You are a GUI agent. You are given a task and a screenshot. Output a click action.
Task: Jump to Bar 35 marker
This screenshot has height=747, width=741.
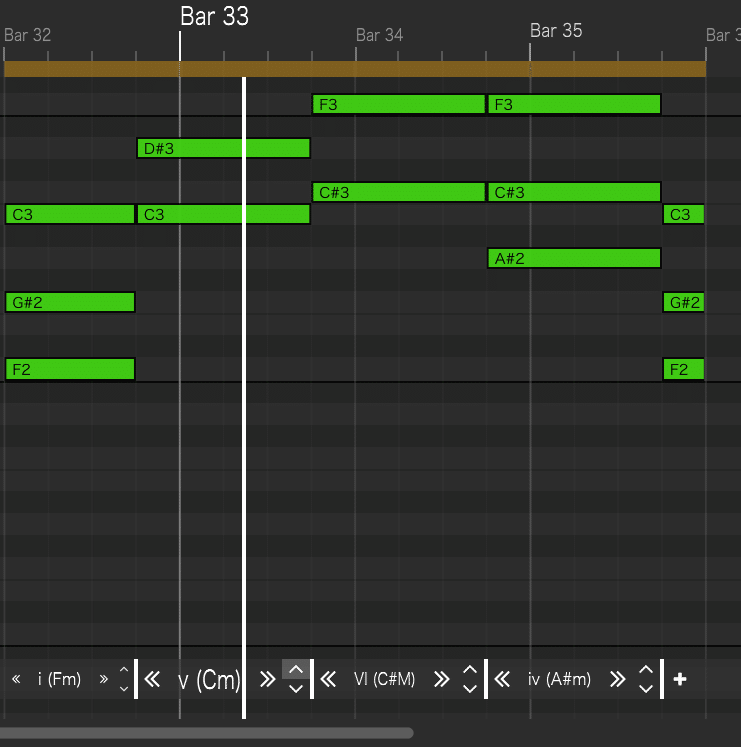(556, 30)
